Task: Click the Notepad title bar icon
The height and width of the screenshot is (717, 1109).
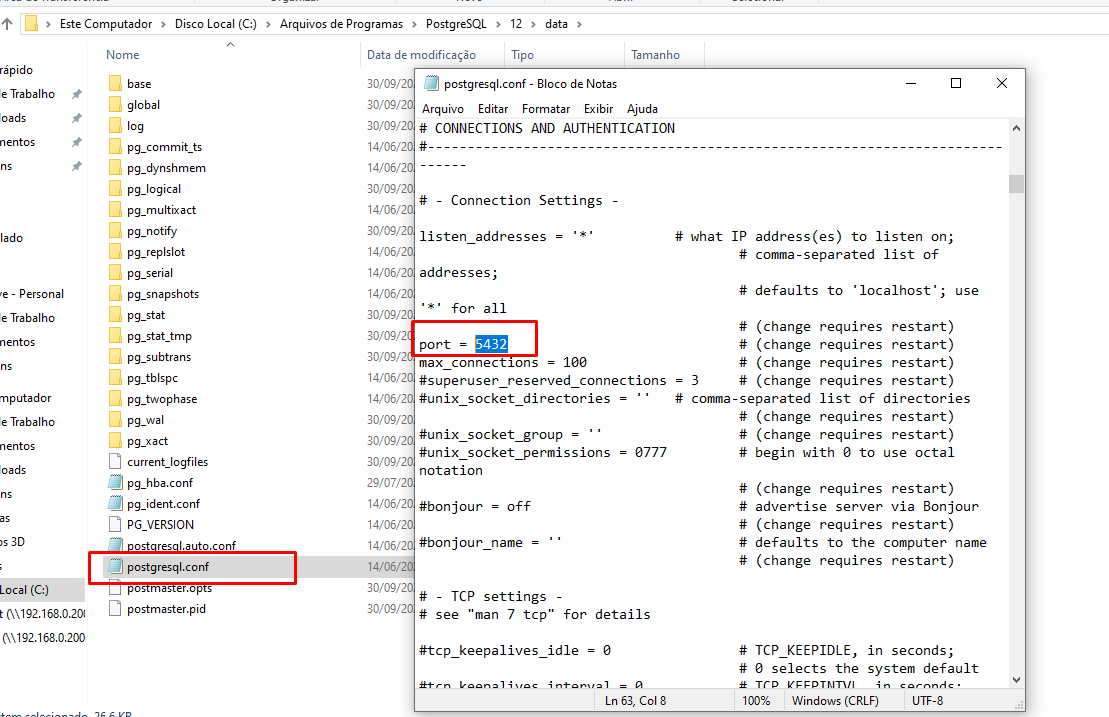Action: click(431, 84)
